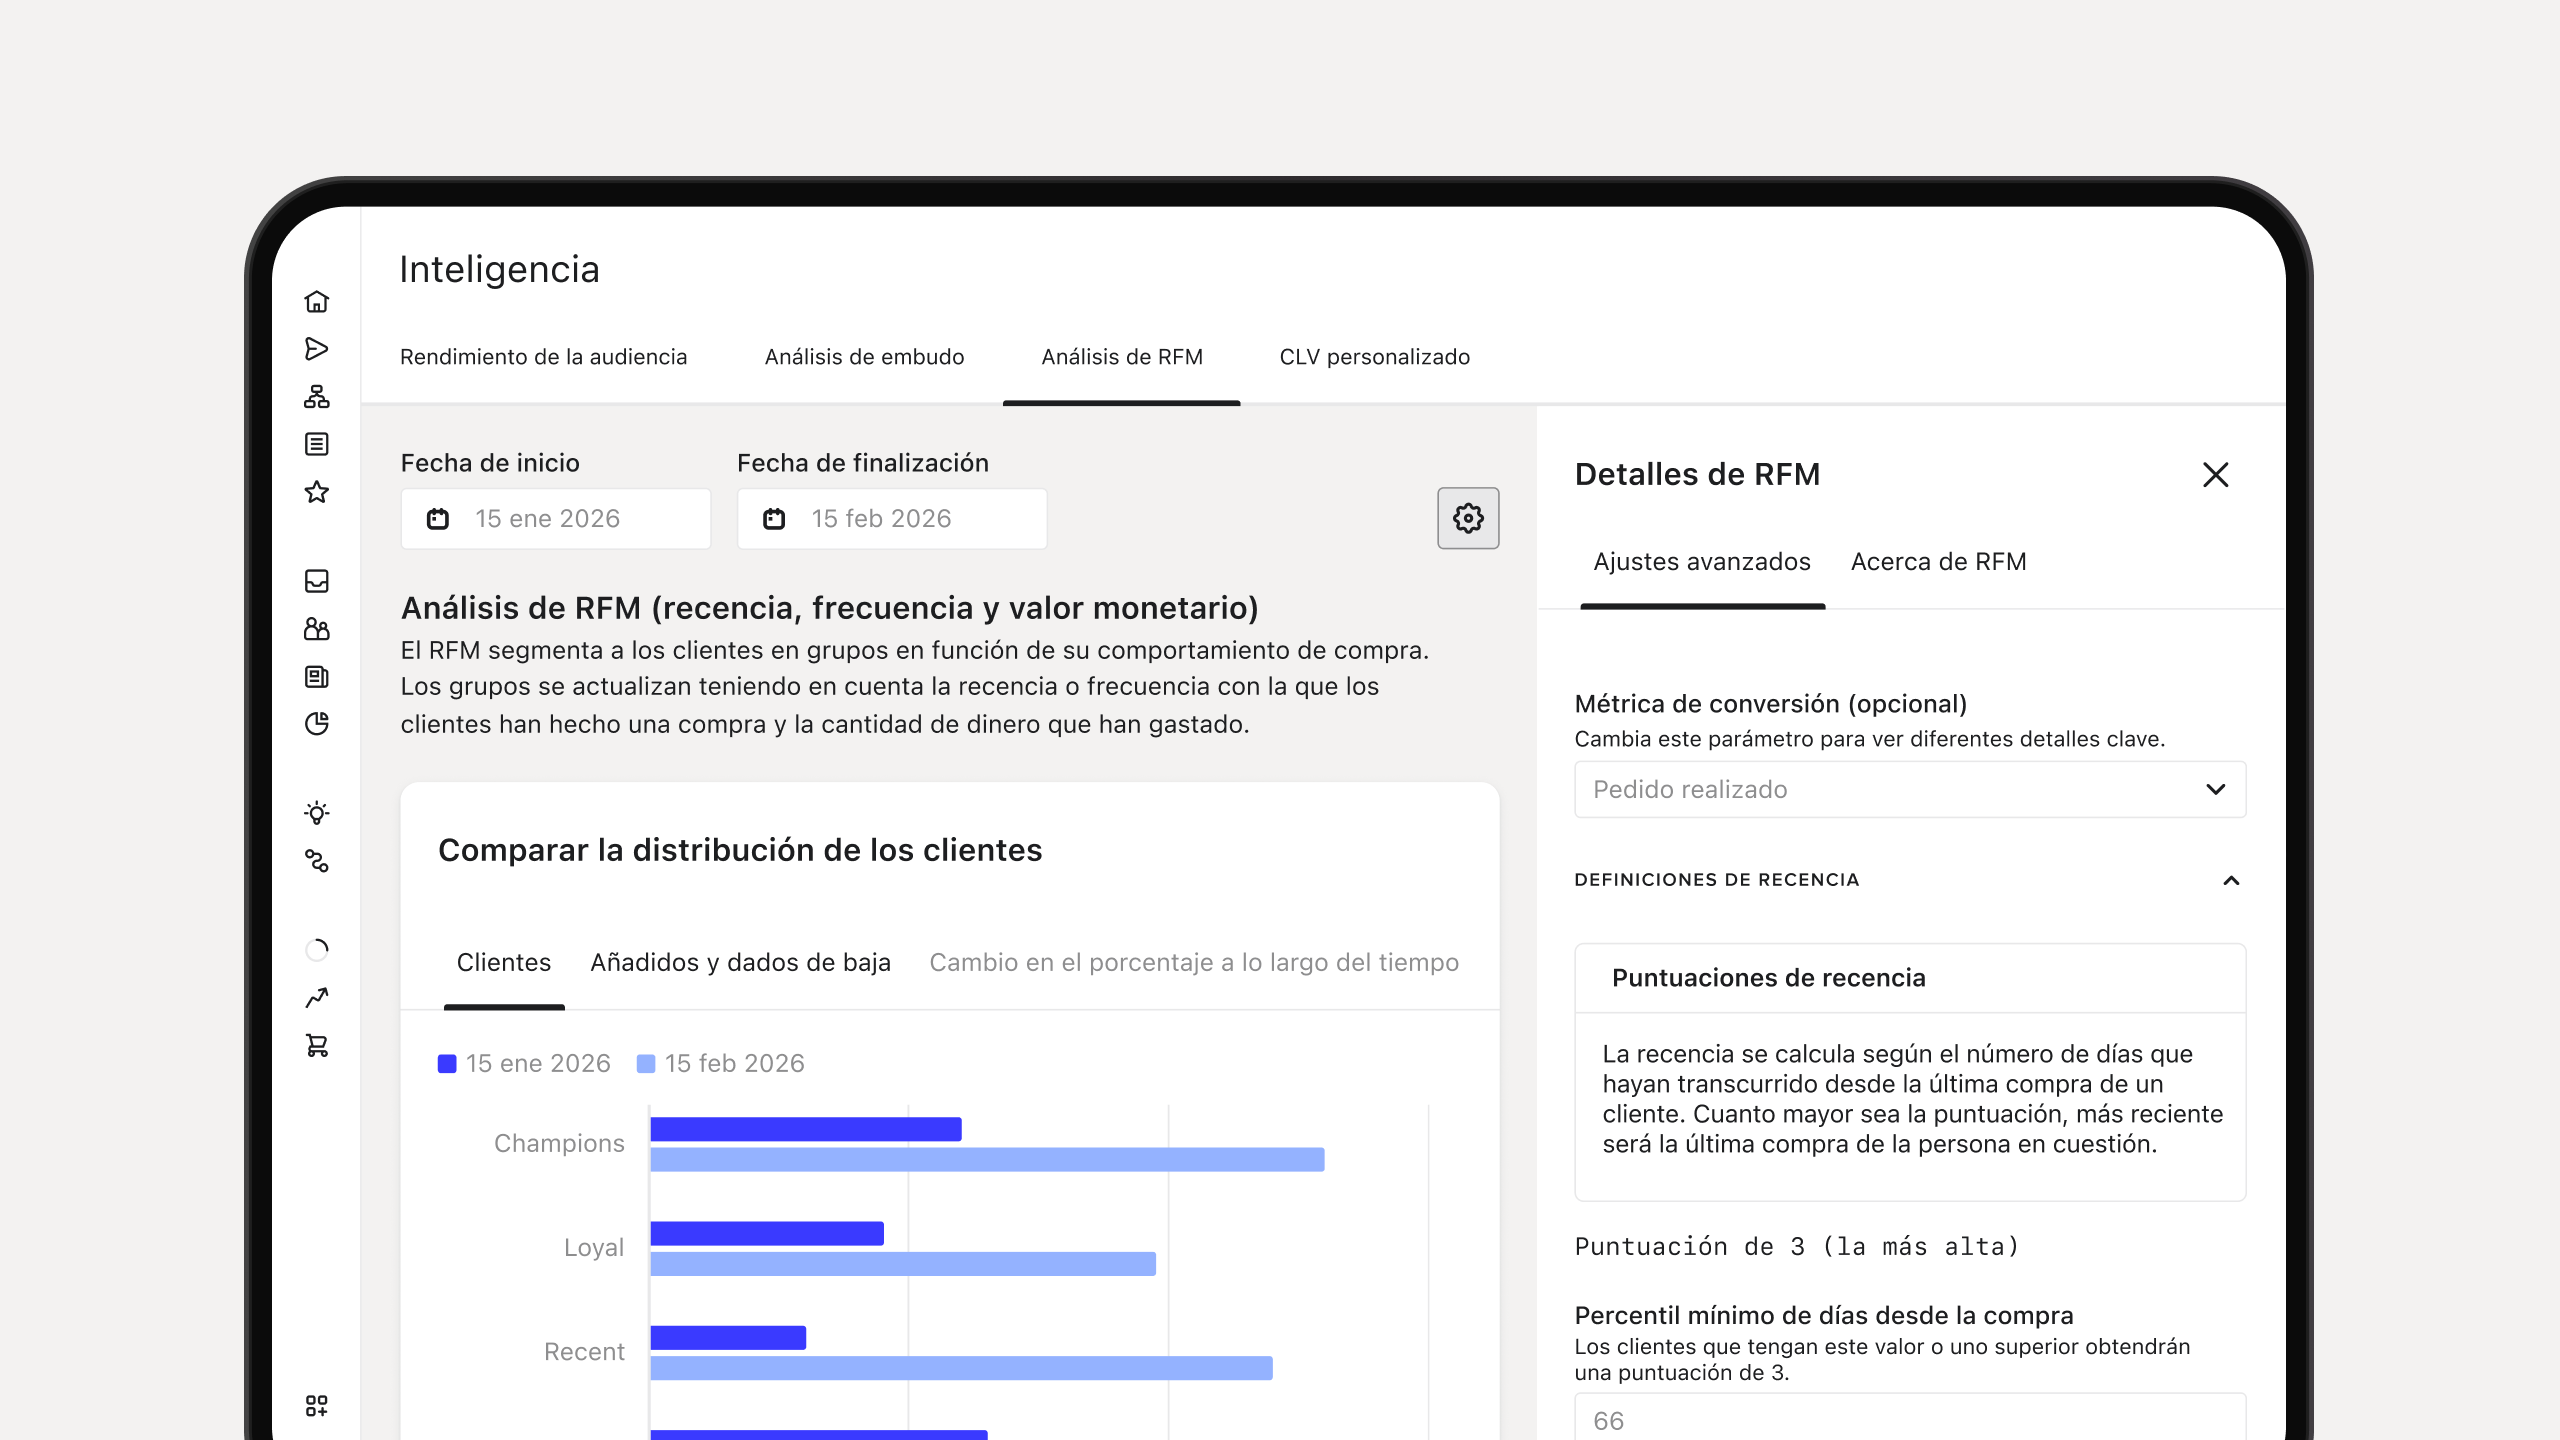Open the Pedido realizado conversion metric dropdown

1910,789
